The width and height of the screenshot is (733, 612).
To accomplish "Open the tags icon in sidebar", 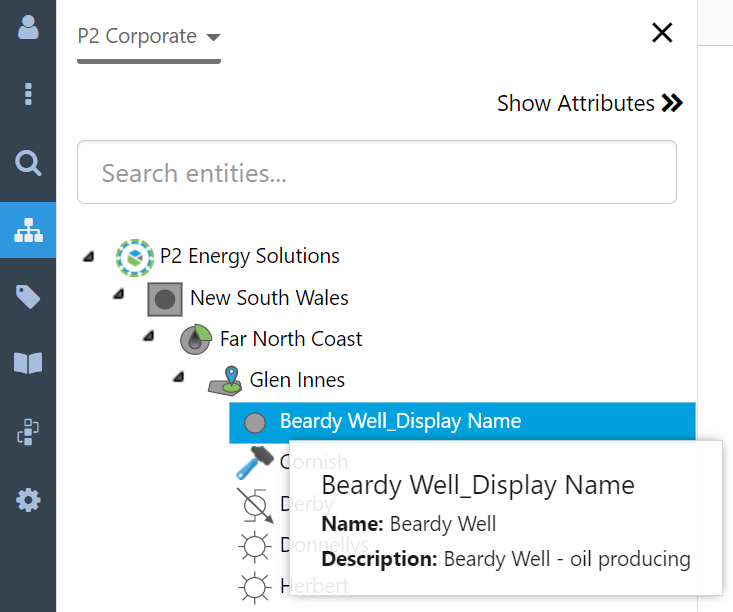I will 28,297.
